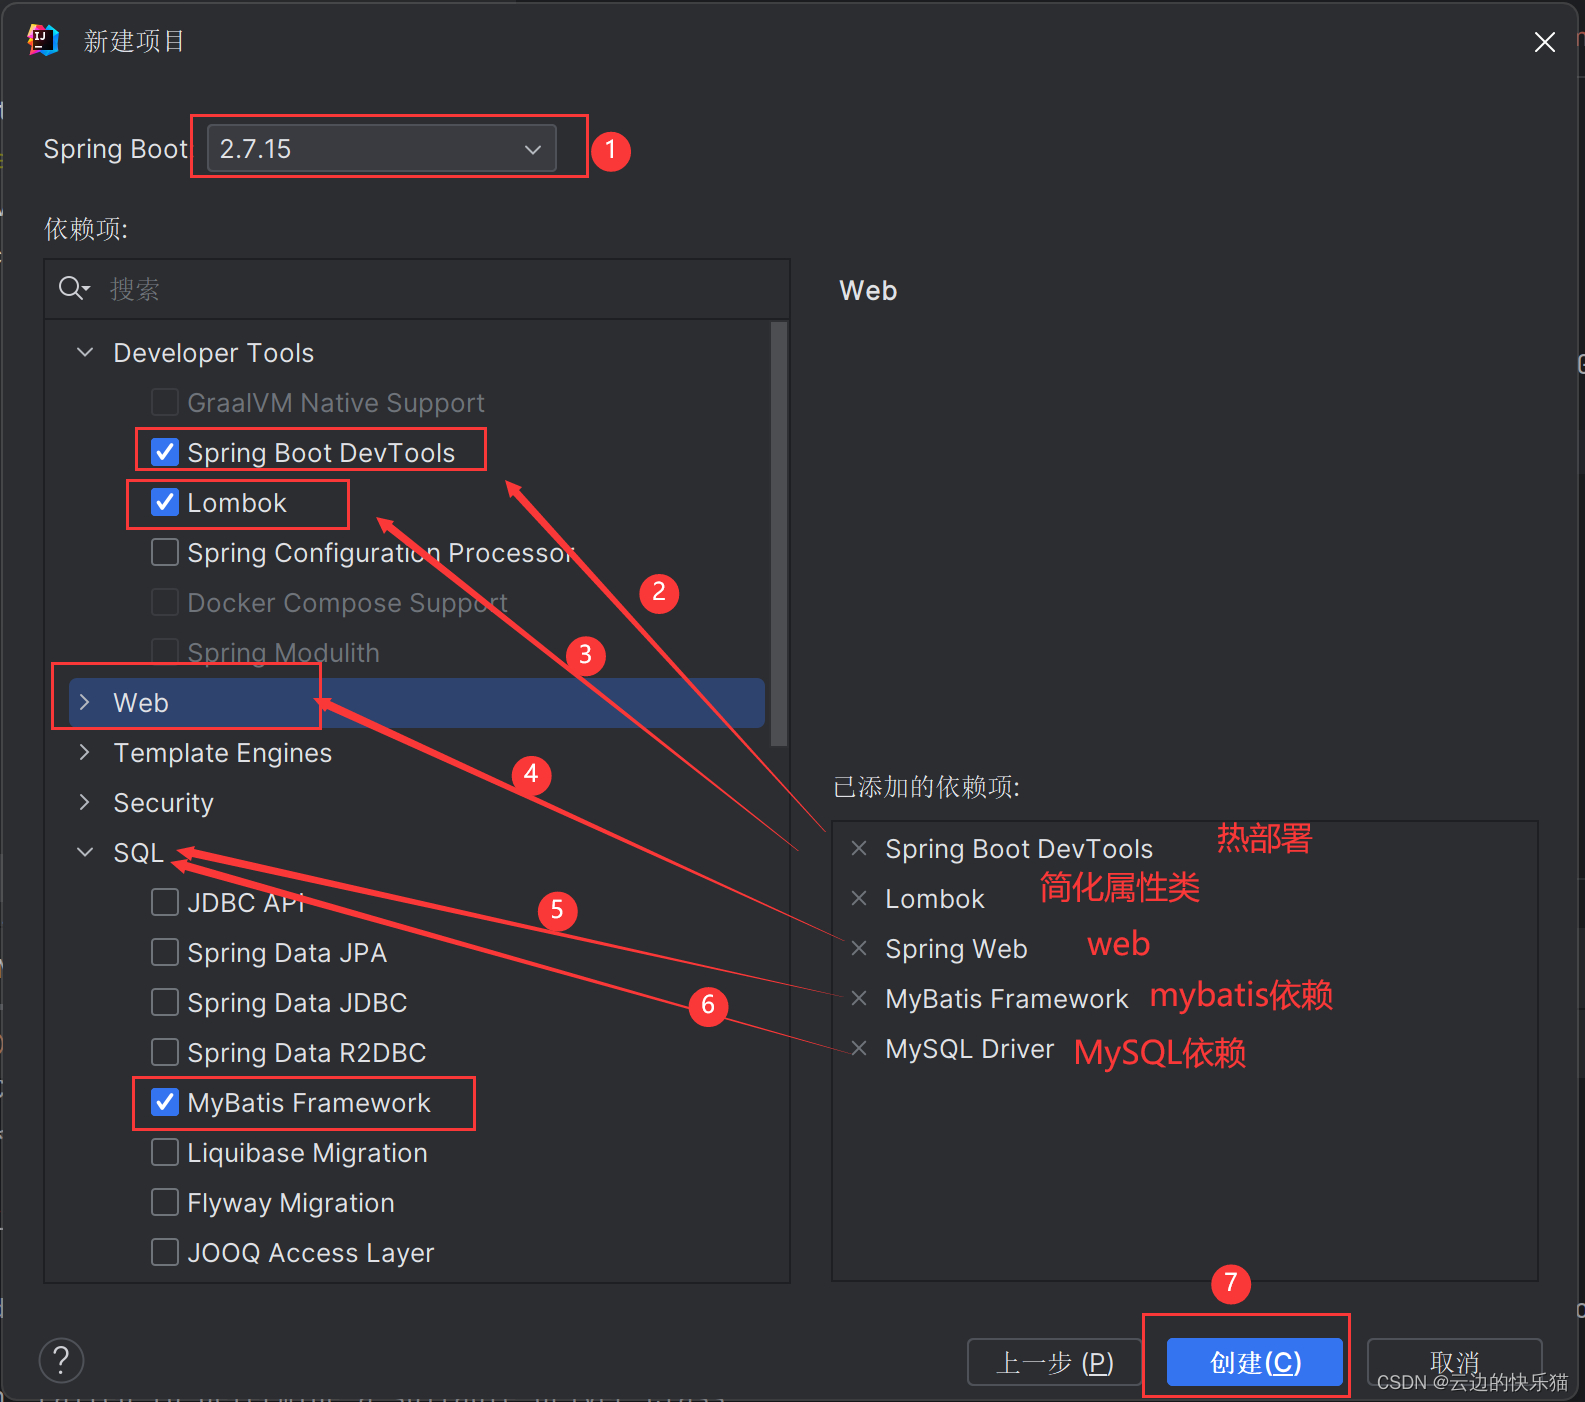Enable Spring Data JPA dependency
Viewport: 1585px width, 1402px height.
click(165, 952)
